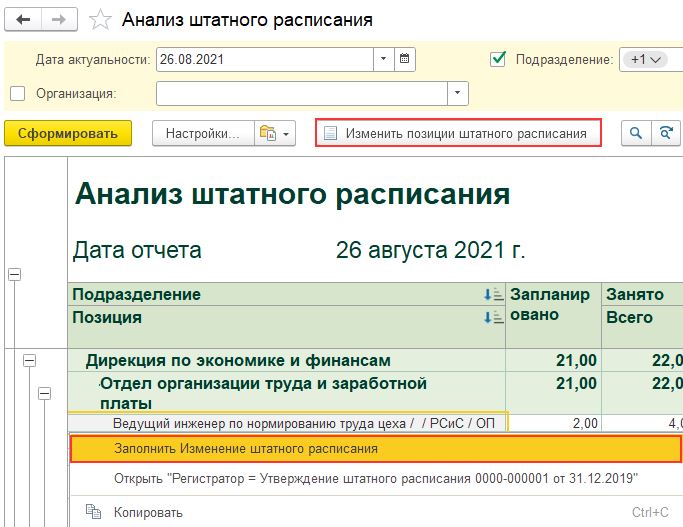The height and width of the screenshot is (527, 683).
Task: Click the 2,00 planned value cell
Action: click(x=554, y=423)
